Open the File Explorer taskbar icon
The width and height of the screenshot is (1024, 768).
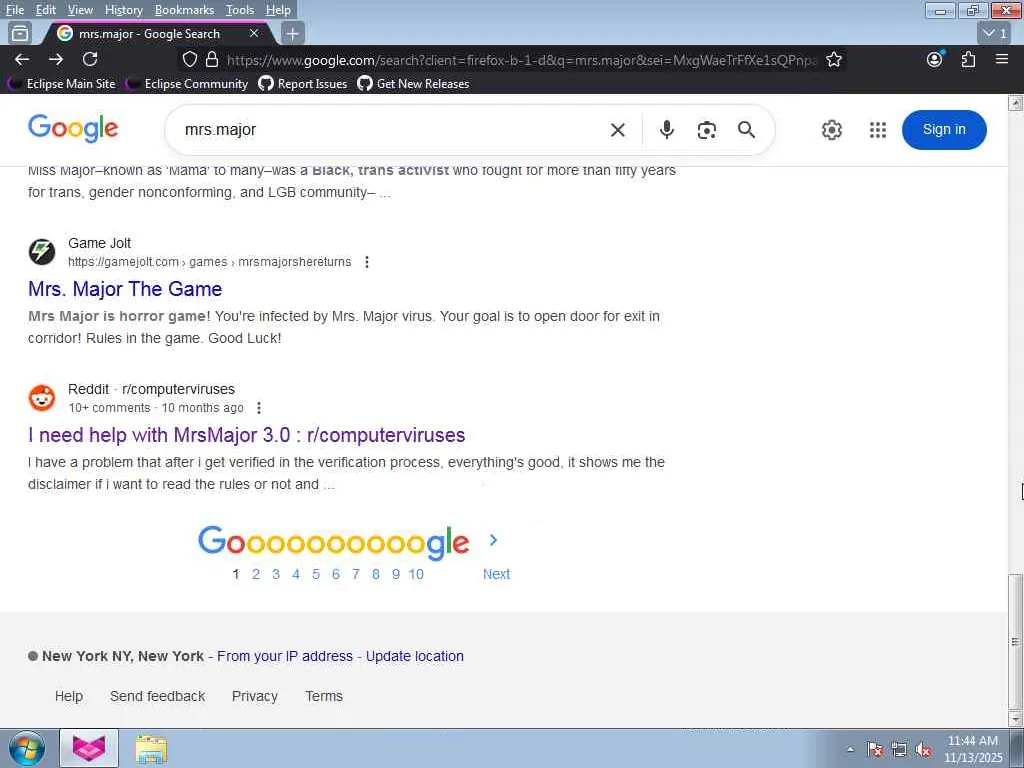[x=151, y=749]
